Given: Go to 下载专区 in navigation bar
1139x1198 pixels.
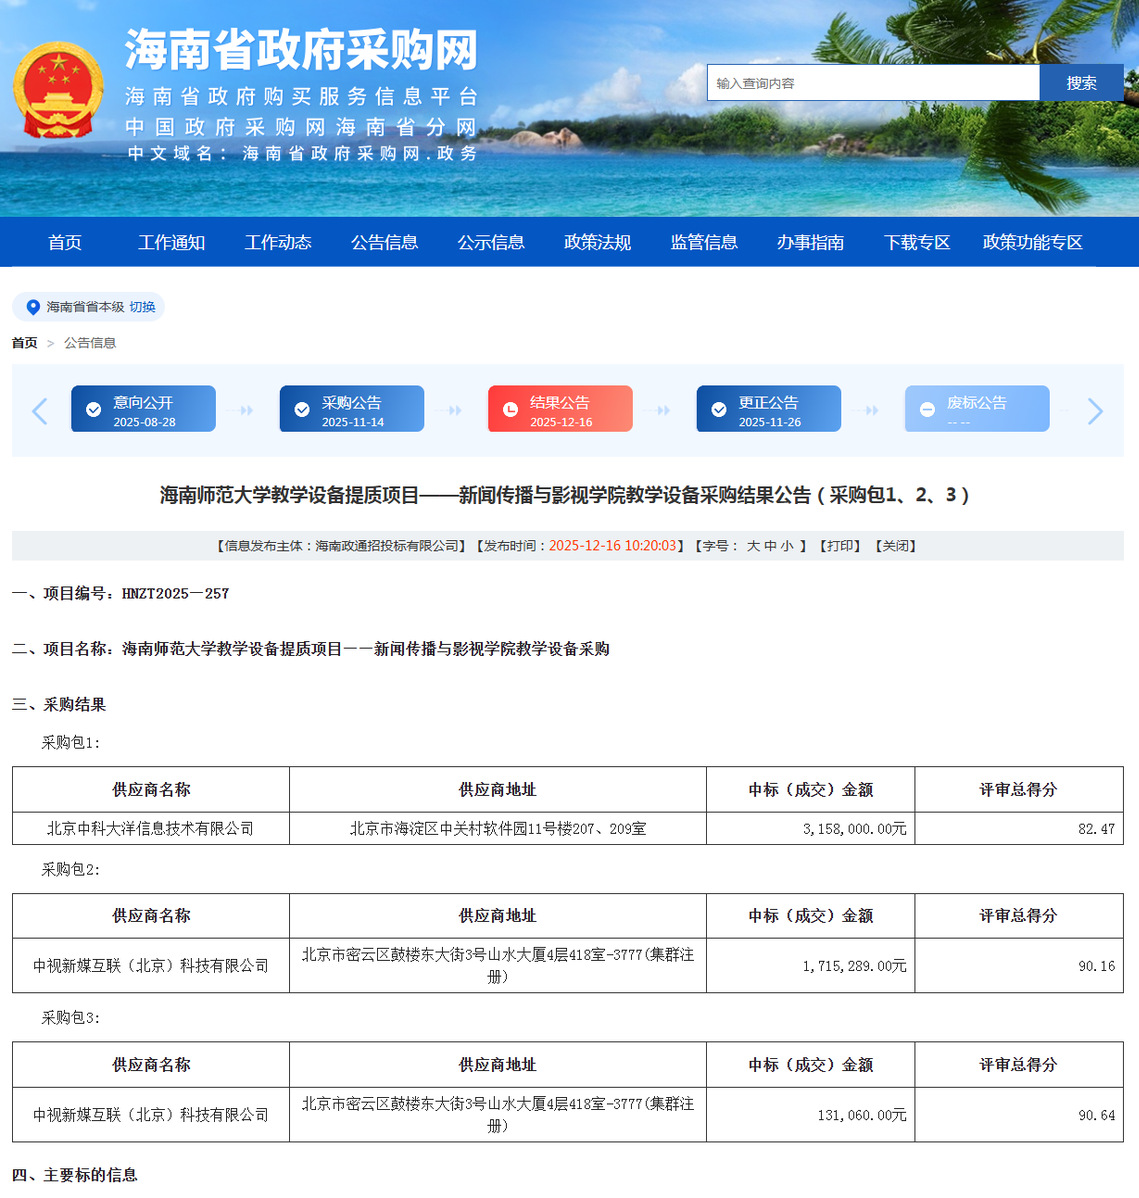Looking at the screenshot, I should [x=916, y=242].
